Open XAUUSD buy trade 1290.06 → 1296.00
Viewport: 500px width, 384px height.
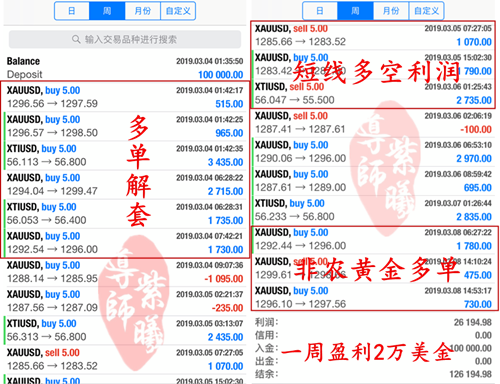coord(373,152)
